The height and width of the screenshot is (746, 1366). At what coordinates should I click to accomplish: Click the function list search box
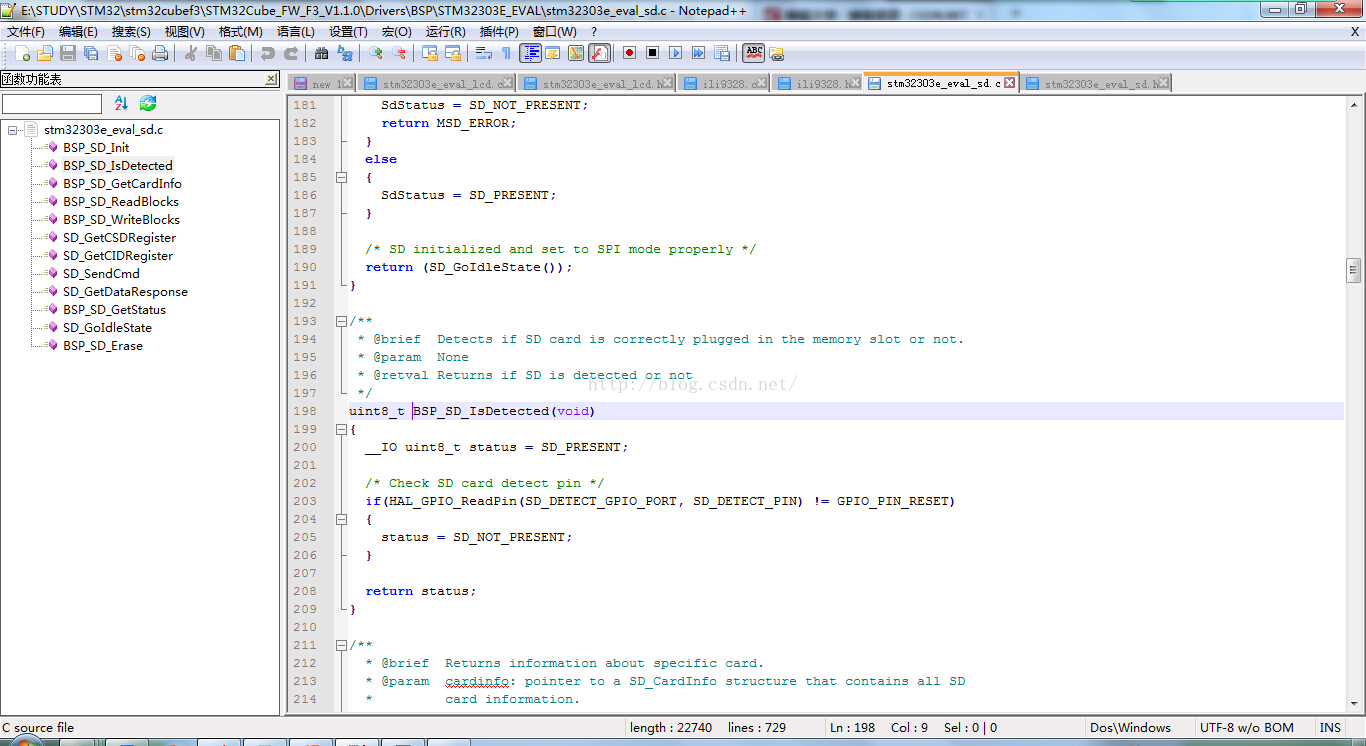(52, 104)
